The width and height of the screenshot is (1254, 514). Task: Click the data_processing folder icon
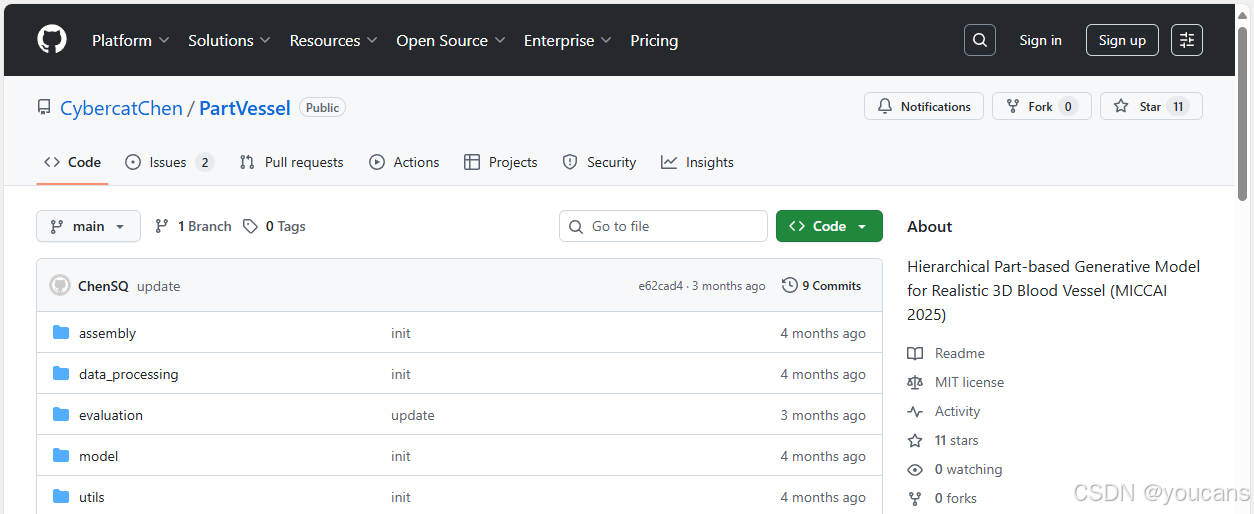click(61, 374)
